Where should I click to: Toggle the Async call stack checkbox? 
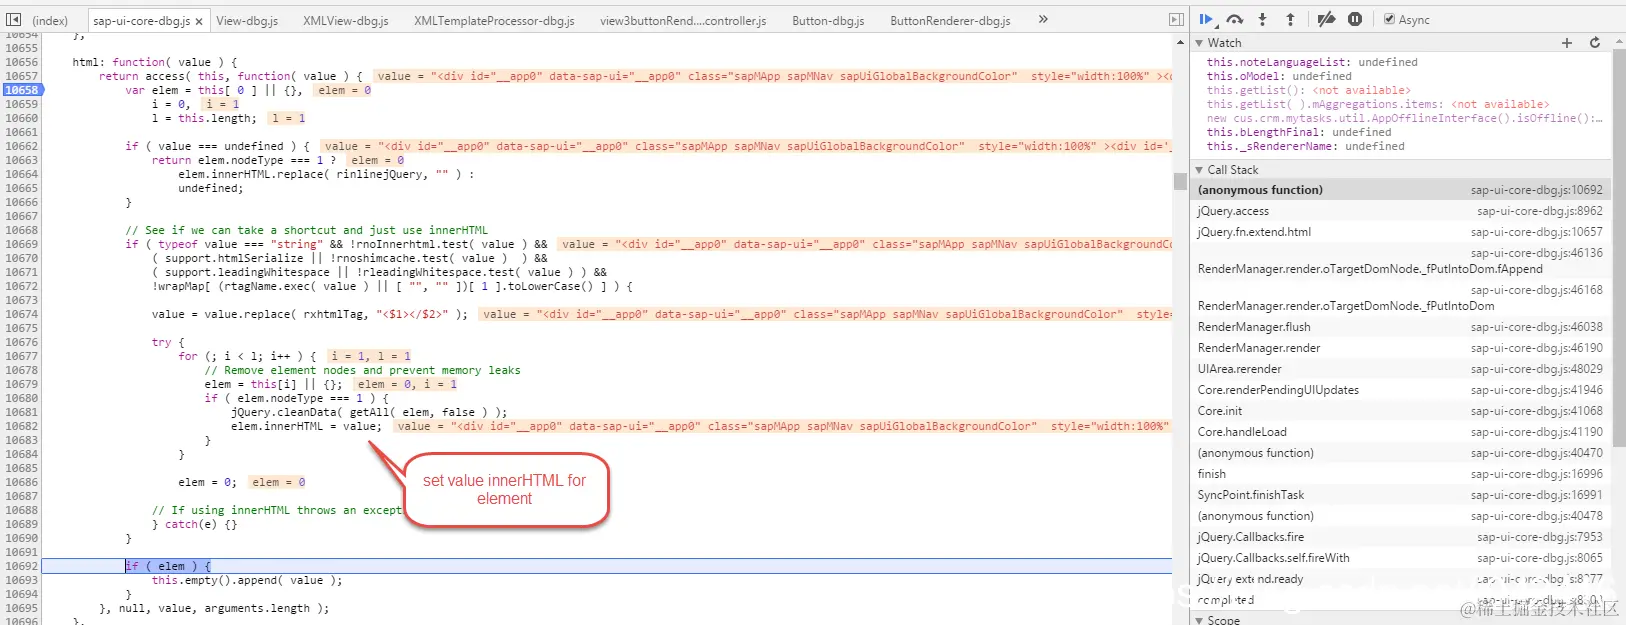point(1390,19)
